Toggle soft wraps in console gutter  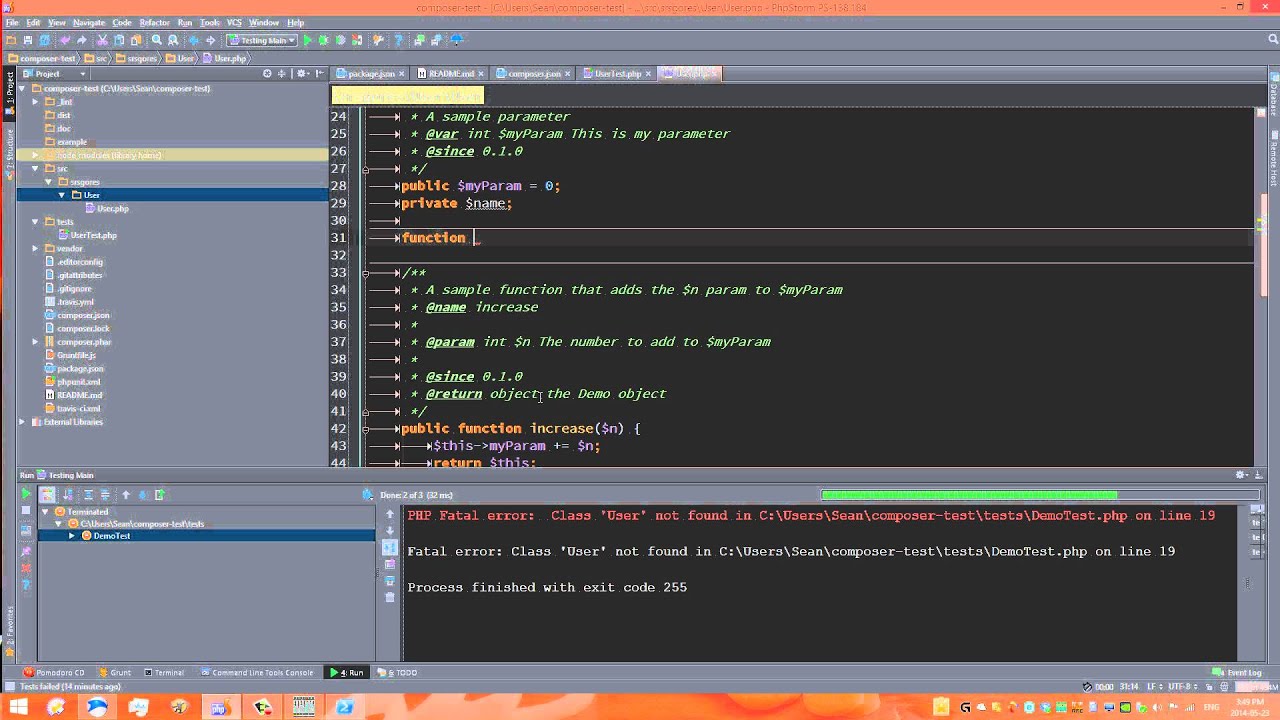pyautogui.click(x=390, y=548)
